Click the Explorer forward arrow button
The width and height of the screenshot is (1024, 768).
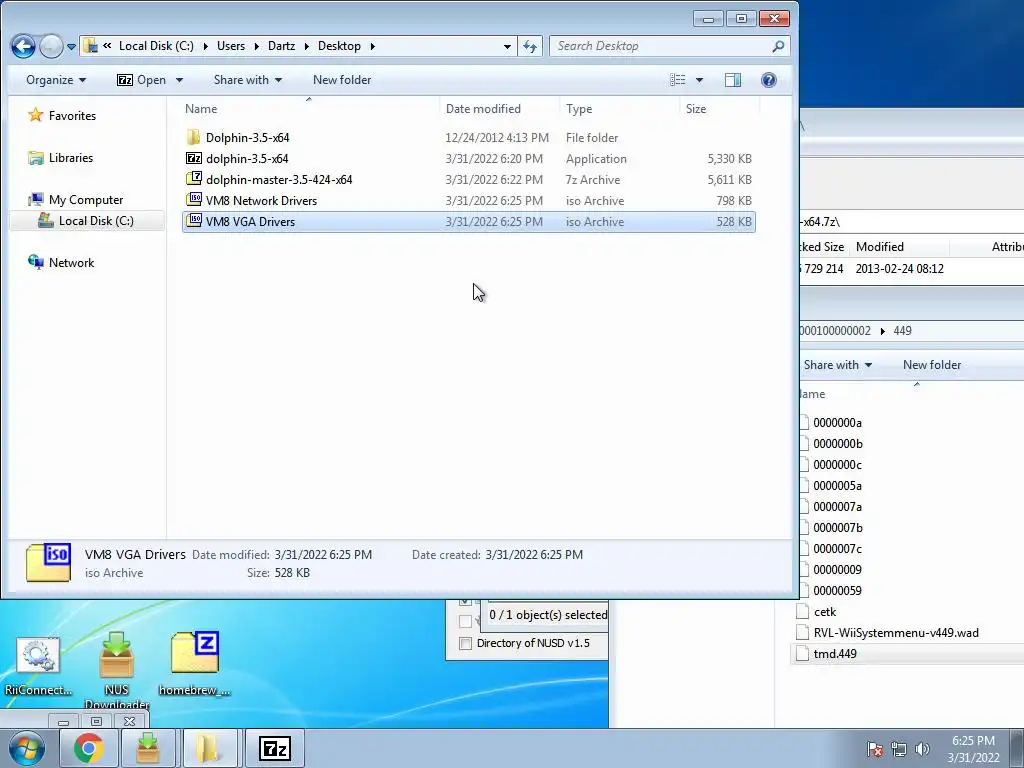(x=51, y=46)
